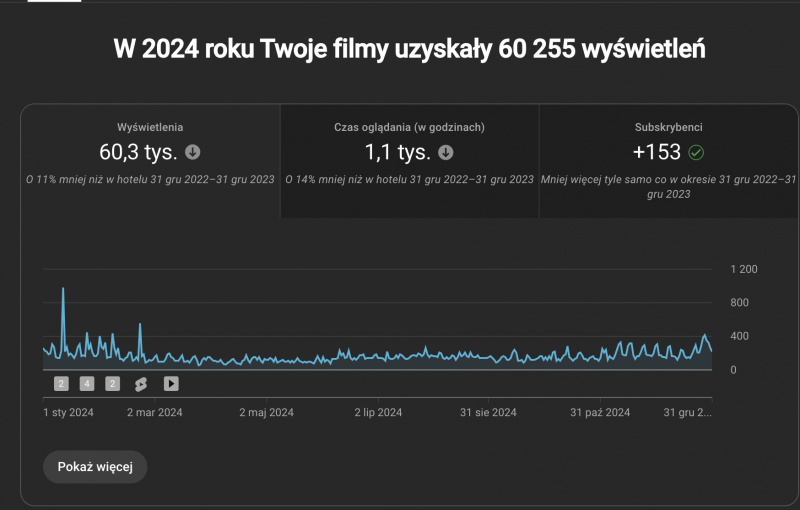The height and width of the screenshot is (510, 800).
Task: Click the down-arrow trend icon beside 1,1 tys.
Action: [x=446, y=153]
